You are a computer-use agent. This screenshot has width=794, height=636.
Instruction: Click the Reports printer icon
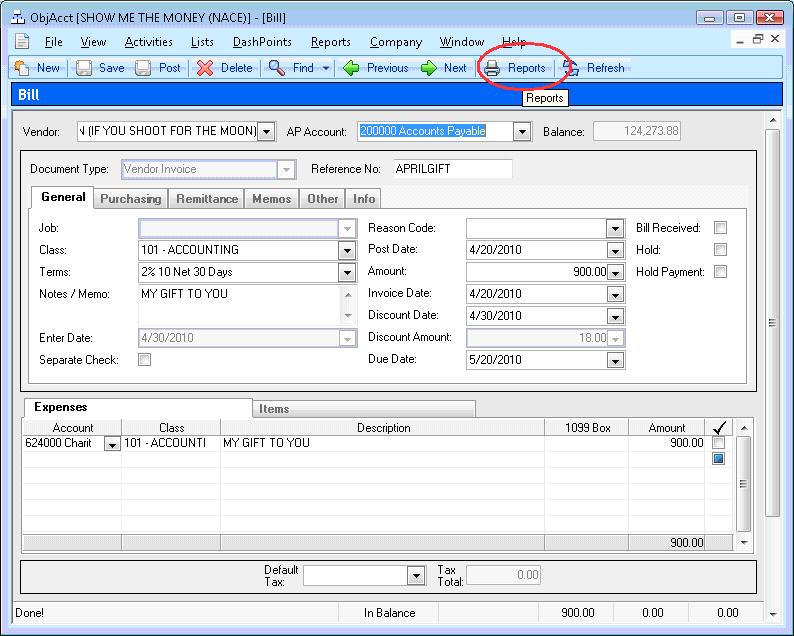pos(492,68)
